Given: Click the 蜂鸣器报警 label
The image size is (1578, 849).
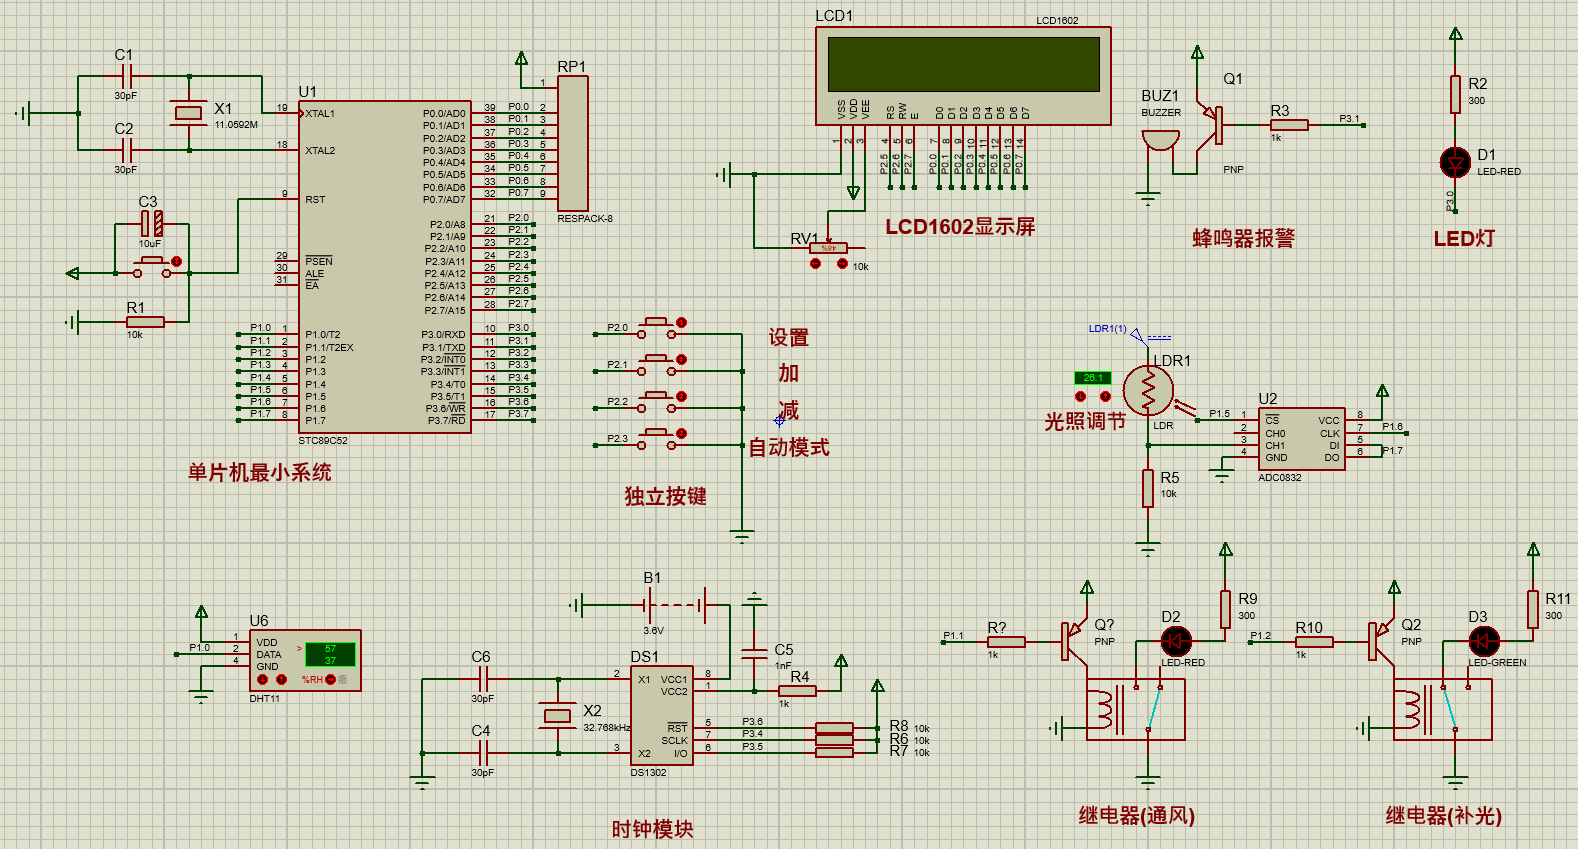Looking at the screenshot, I should tap(1243, 238).
